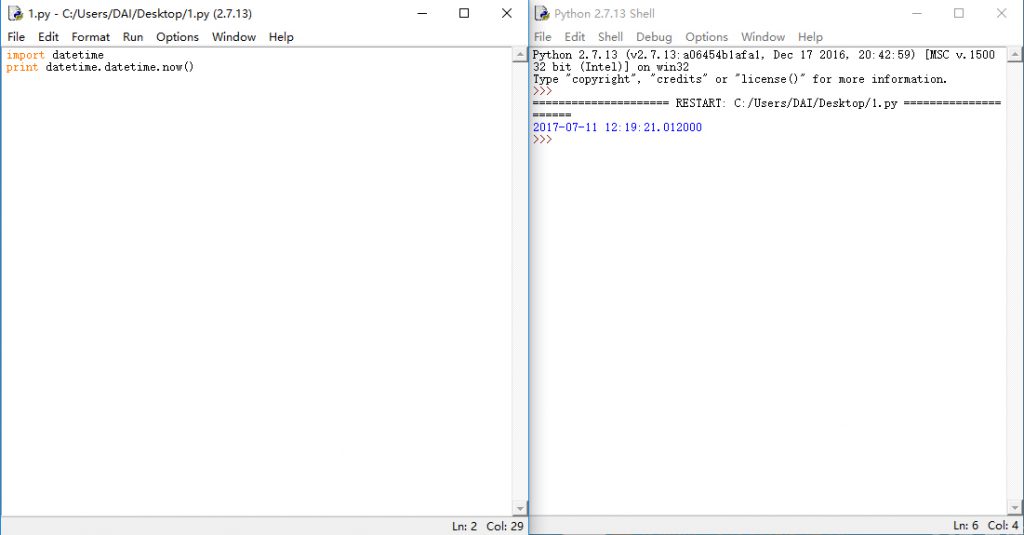This screenshot has height=535, width=1024.
Task: Click 'import datetime' line in editor
Action: point(55,55)
